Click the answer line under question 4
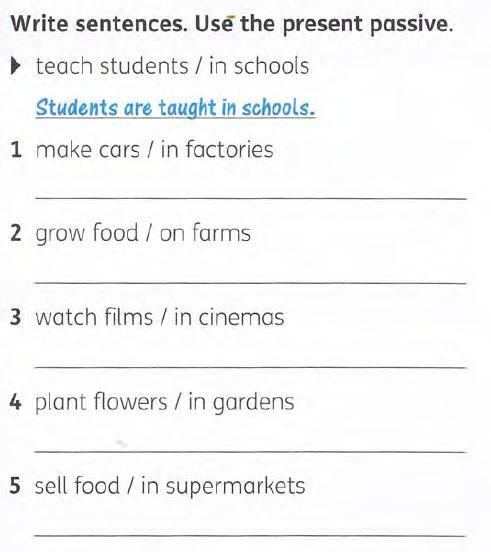Screen dimensions: 491x552 point(251,451)
